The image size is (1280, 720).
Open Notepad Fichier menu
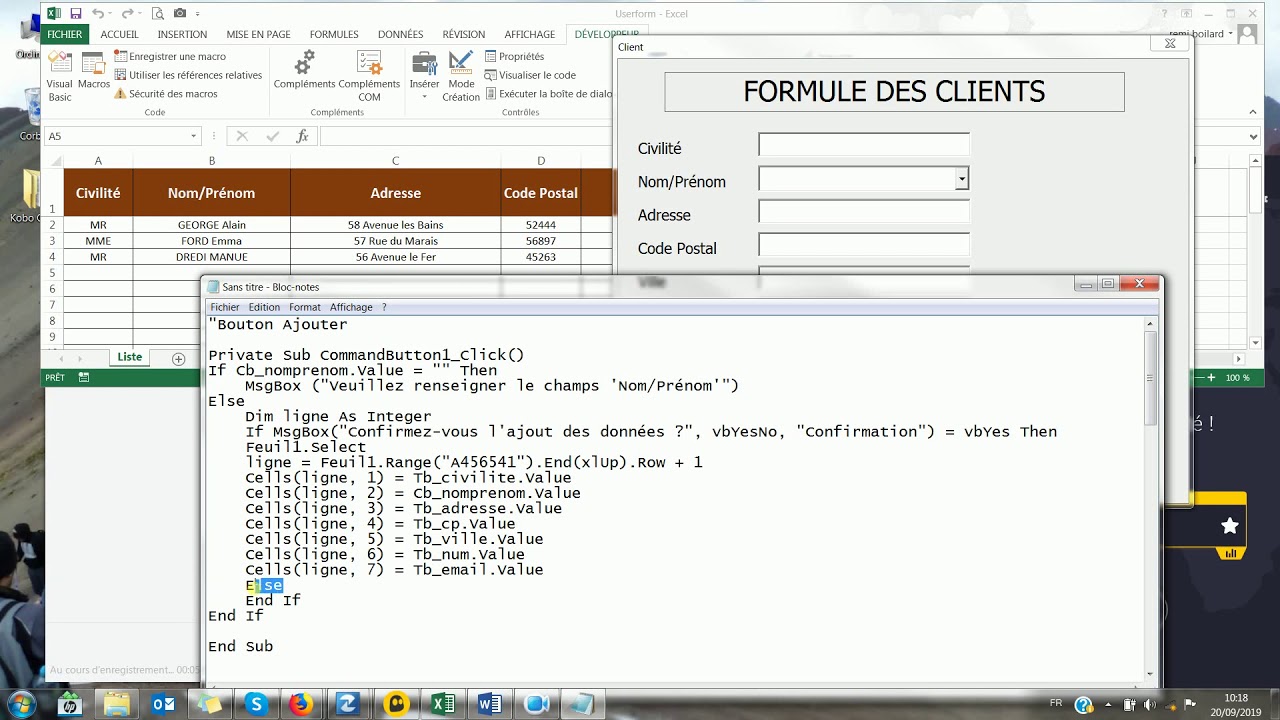pos(225,307)
